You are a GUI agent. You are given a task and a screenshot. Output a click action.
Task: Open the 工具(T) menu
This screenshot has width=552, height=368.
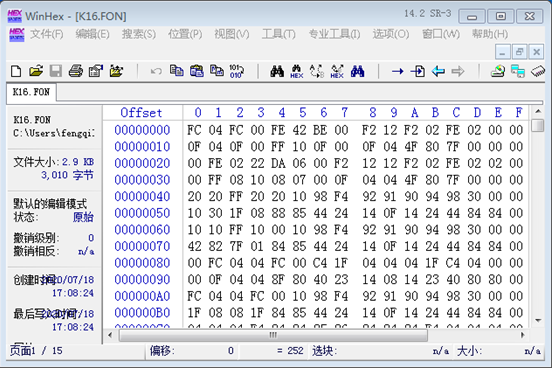click(x=278, y=34)
